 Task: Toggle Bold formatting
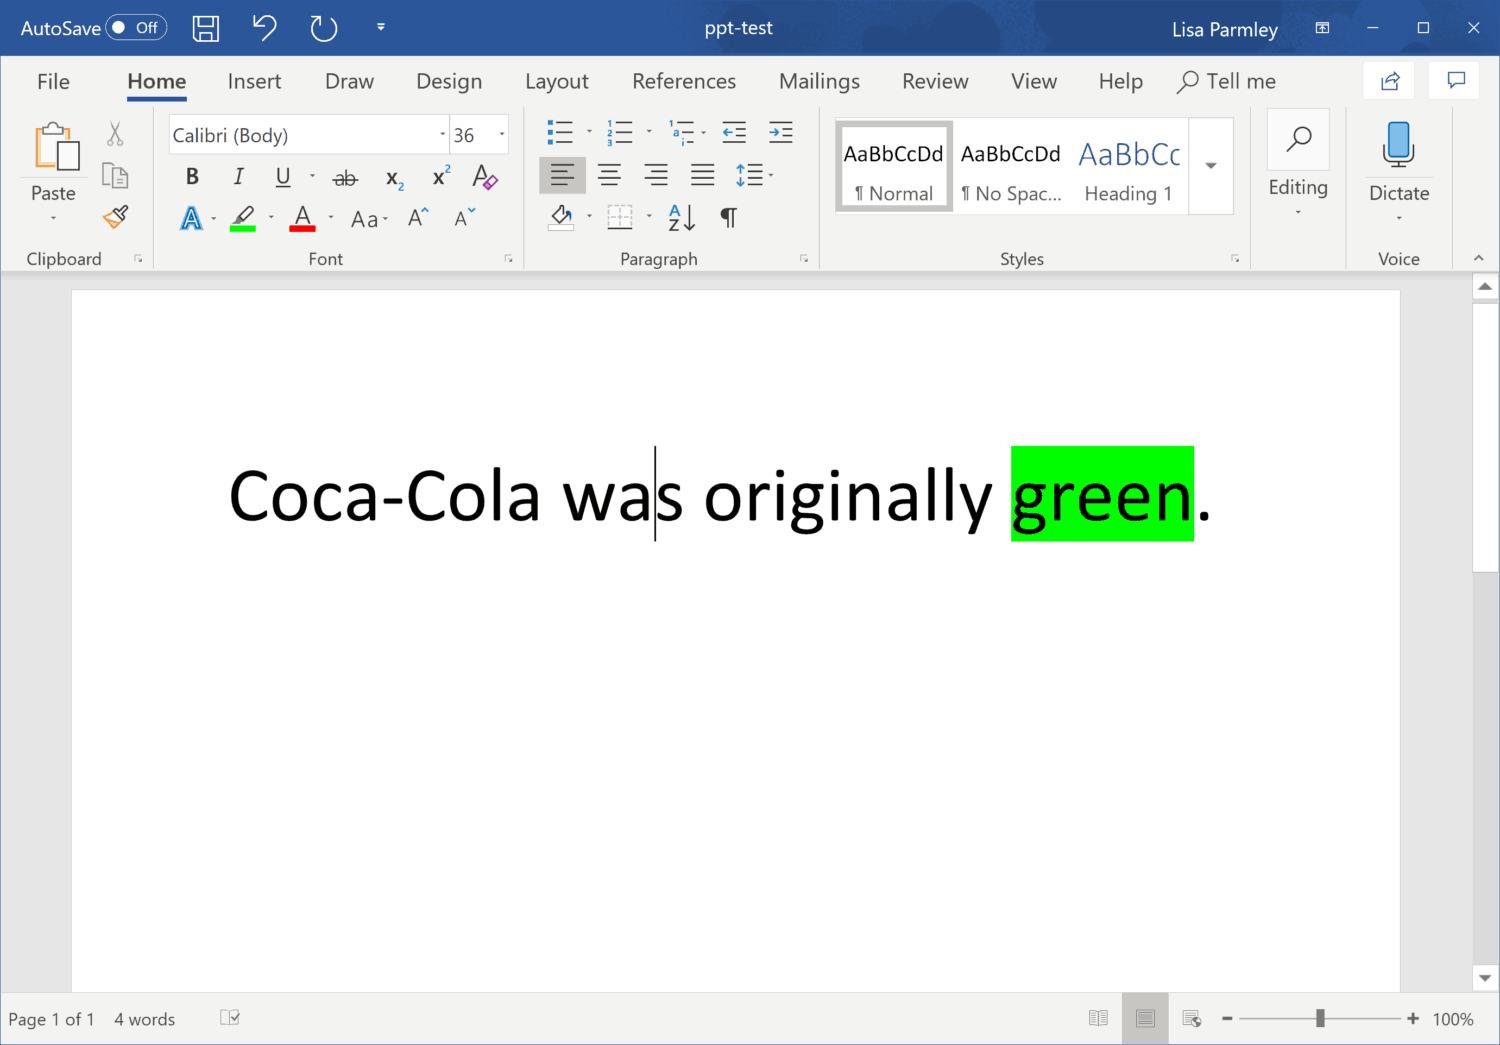tap(192, 177)
